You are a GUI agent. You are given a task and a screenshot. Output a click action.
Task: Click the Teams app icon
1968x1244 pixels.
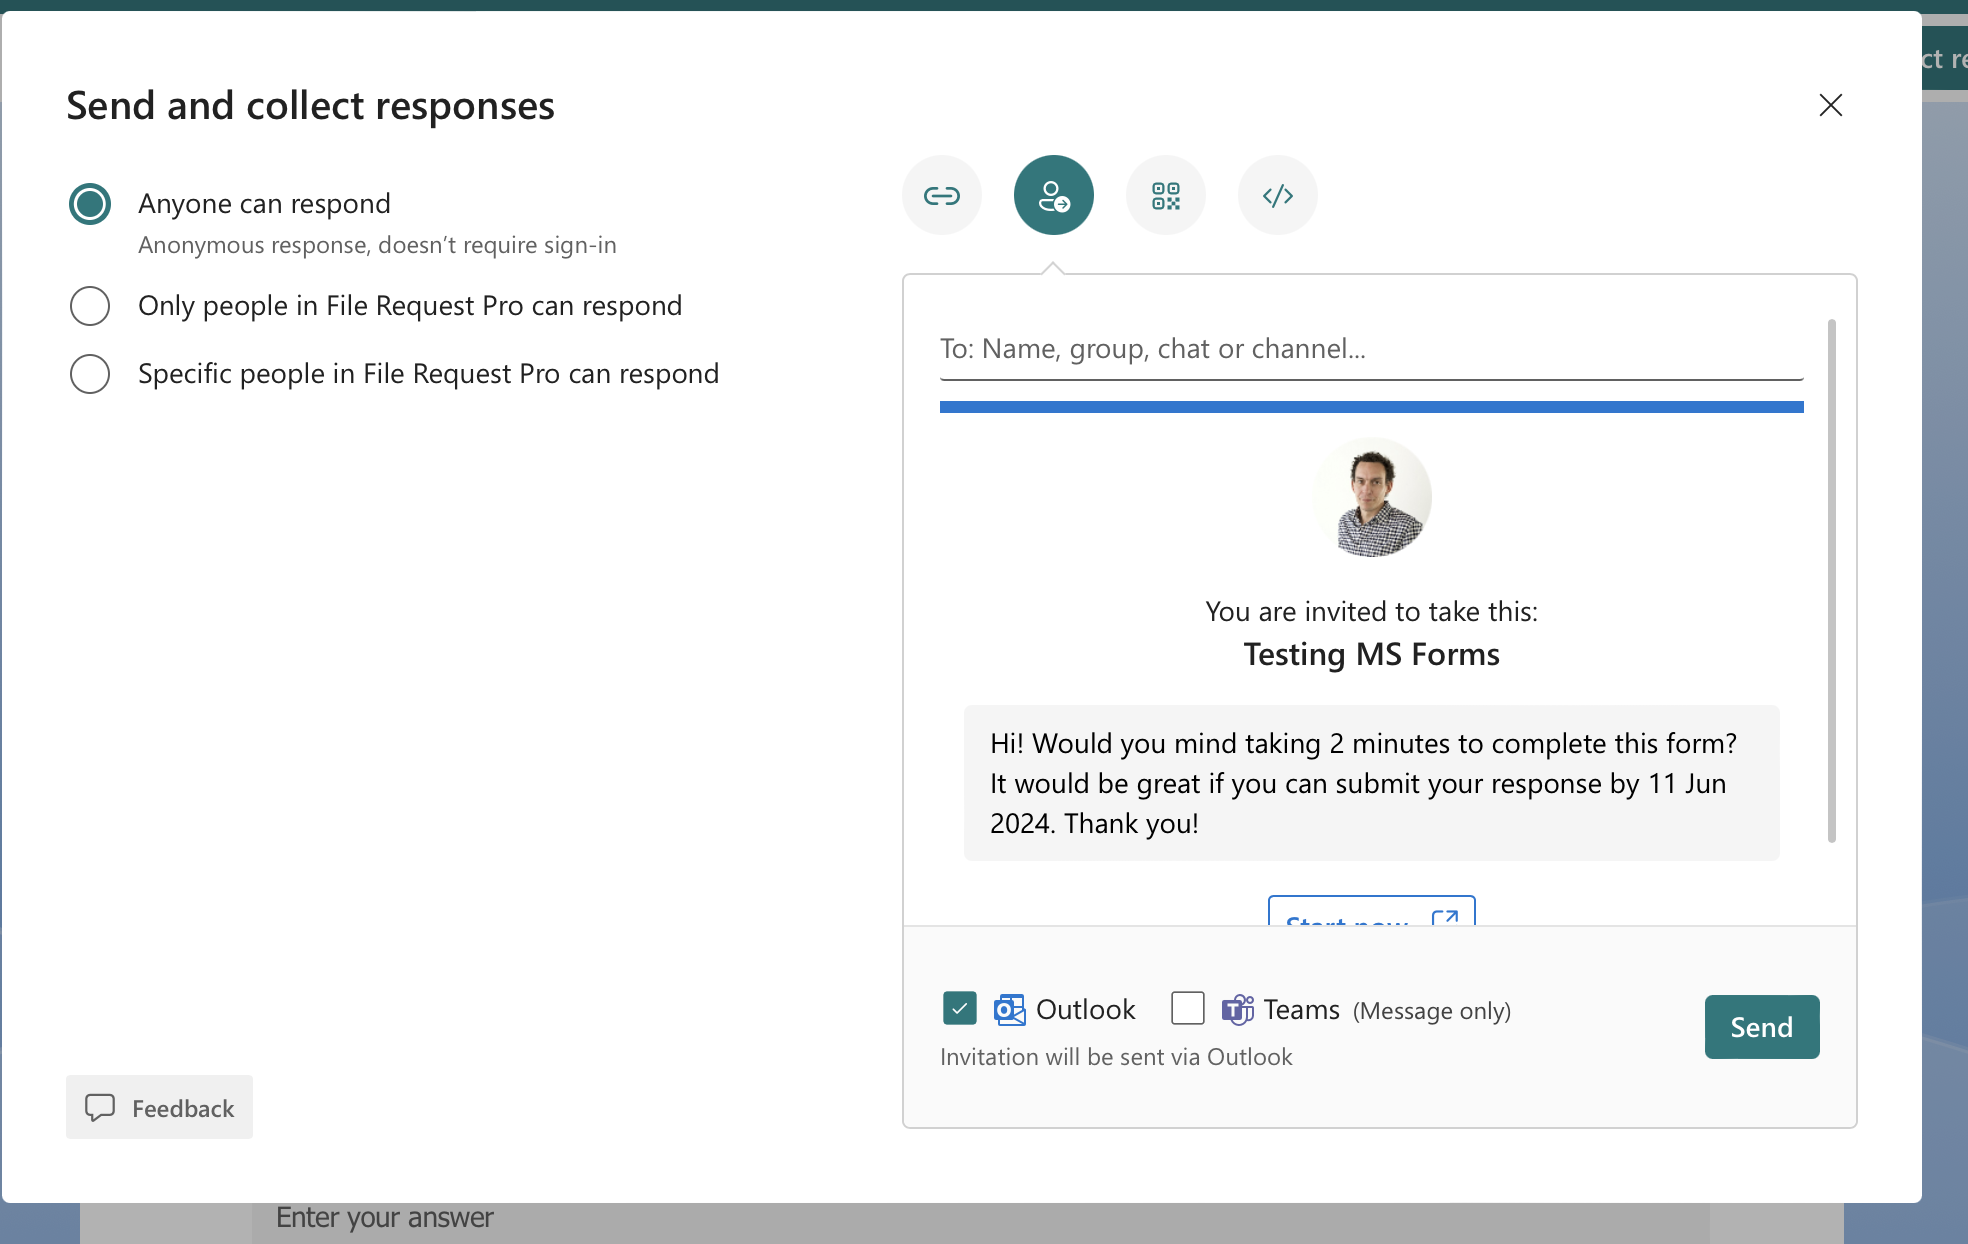click(x=1238, y=1009)
